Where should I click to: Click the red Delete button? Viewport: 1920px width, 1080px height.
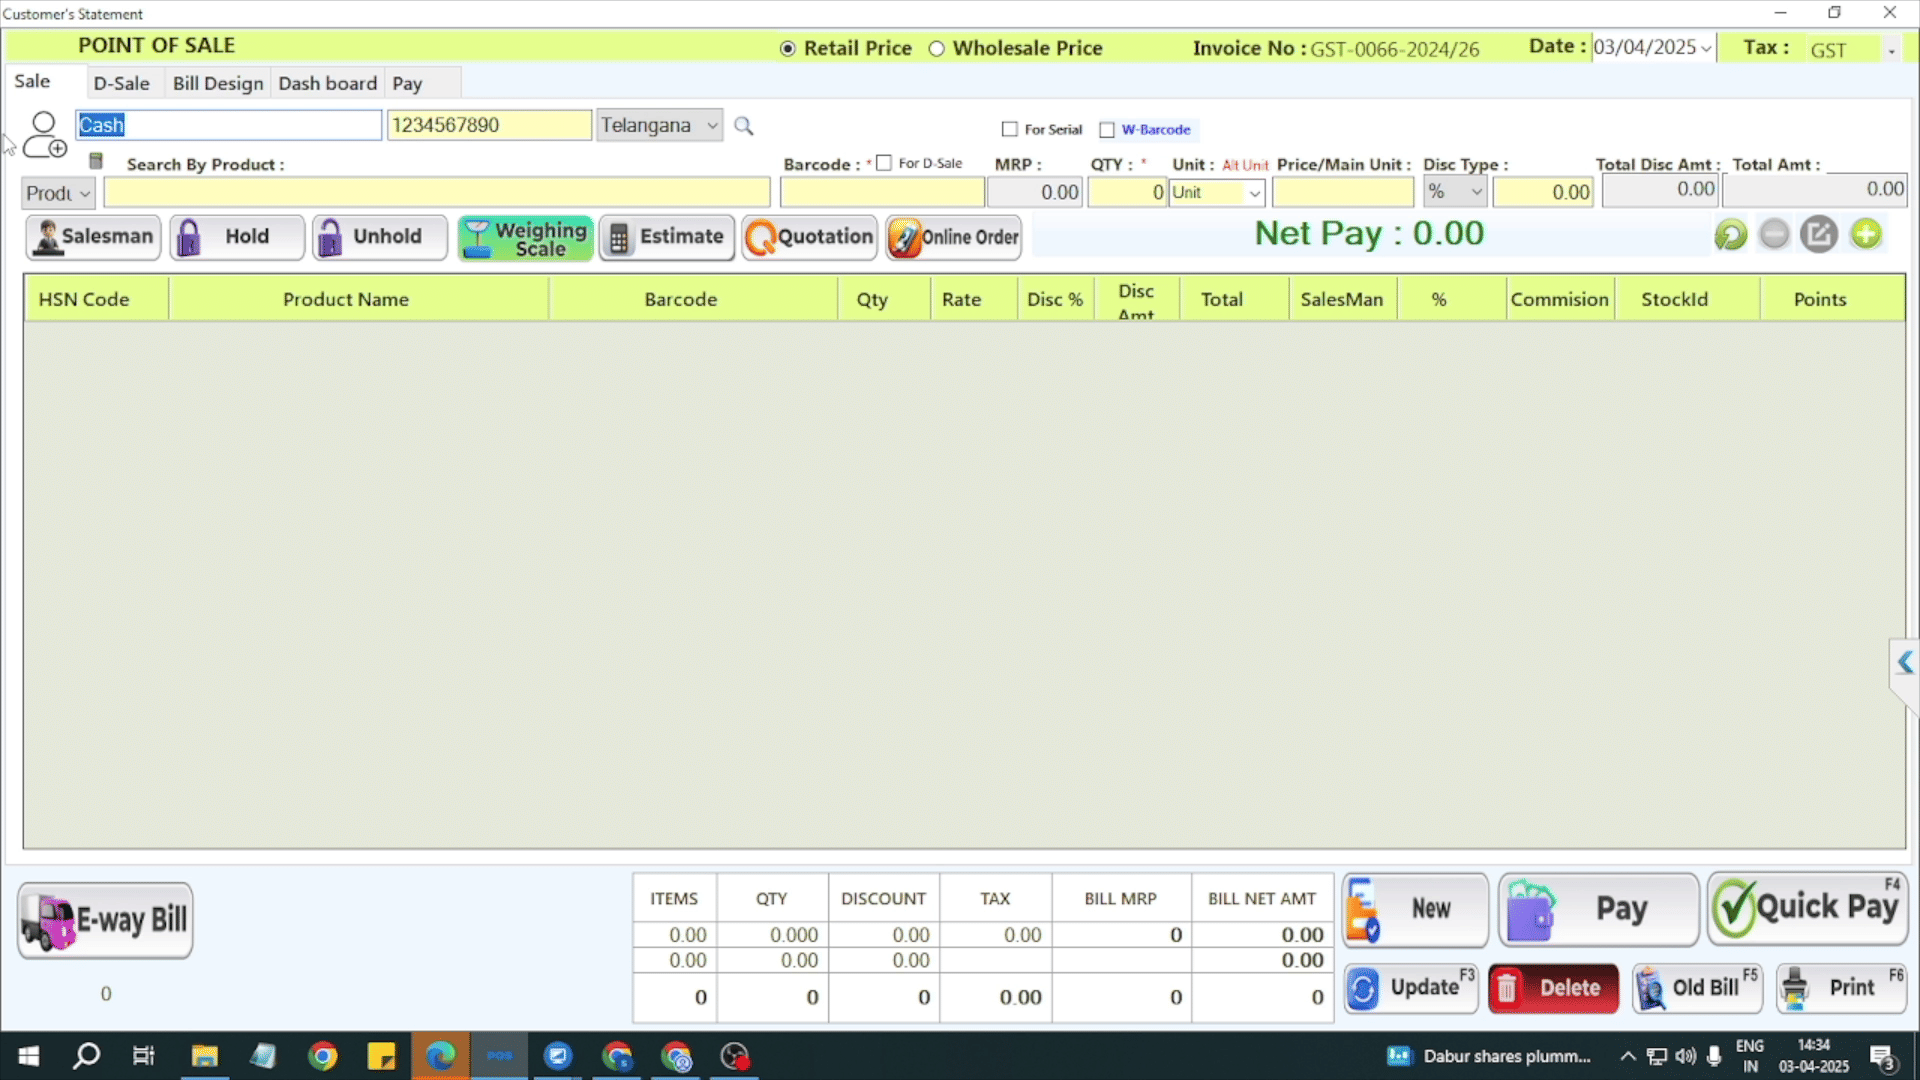[x=1553, y=988]
